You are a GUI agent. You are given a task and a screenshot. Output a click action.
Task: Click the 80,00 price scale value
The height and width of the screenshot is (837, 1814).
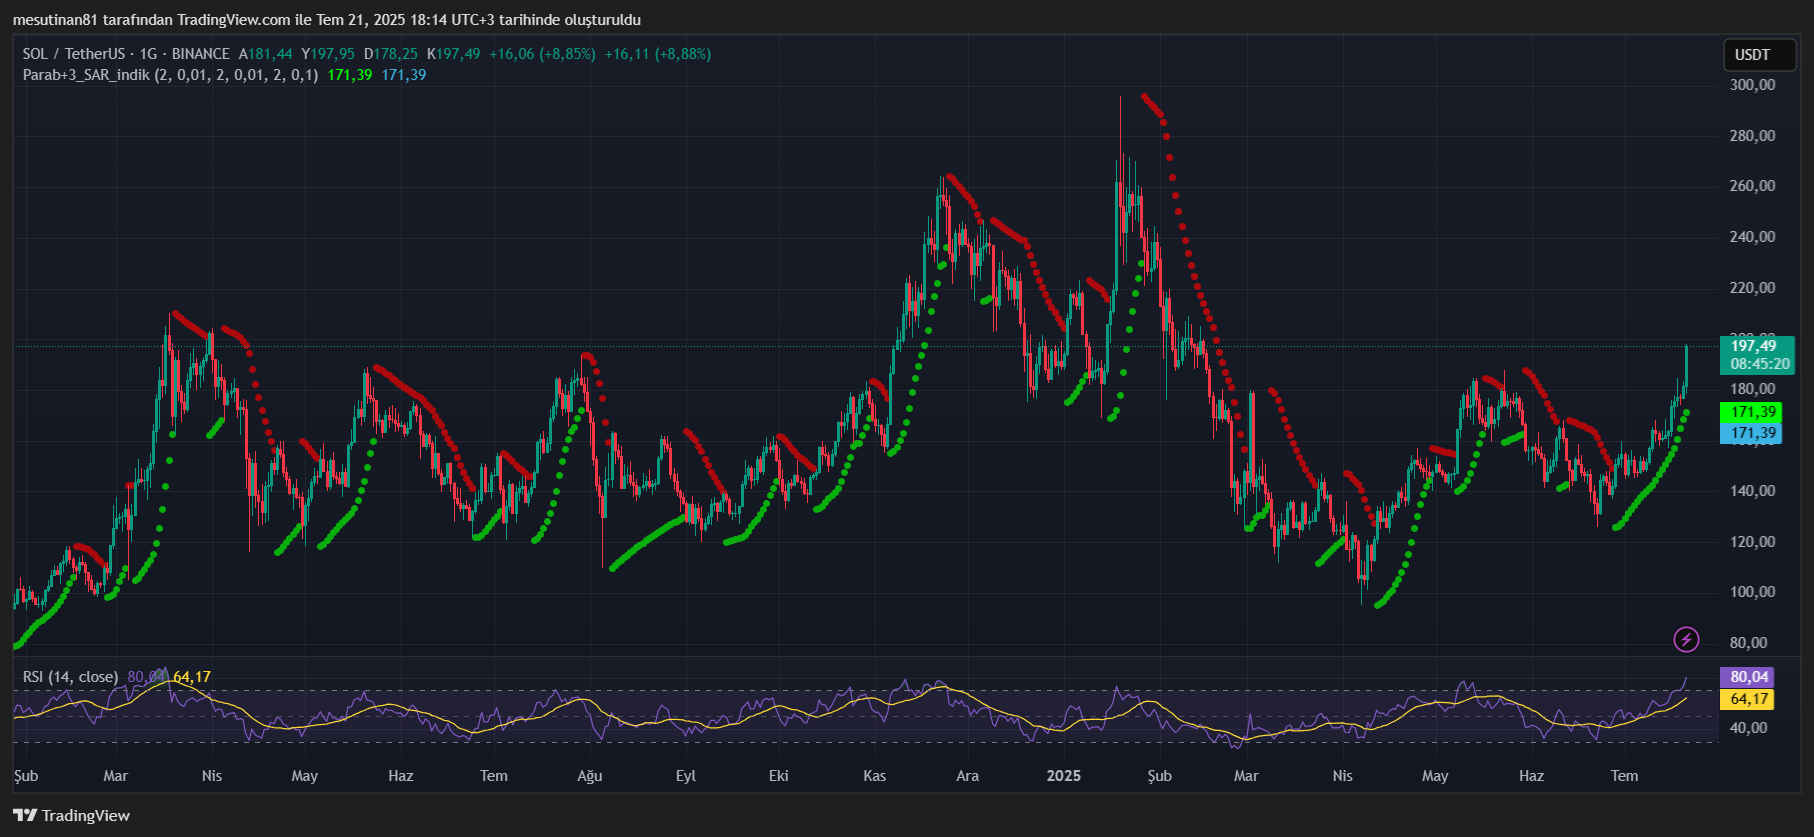[1748, 643]
